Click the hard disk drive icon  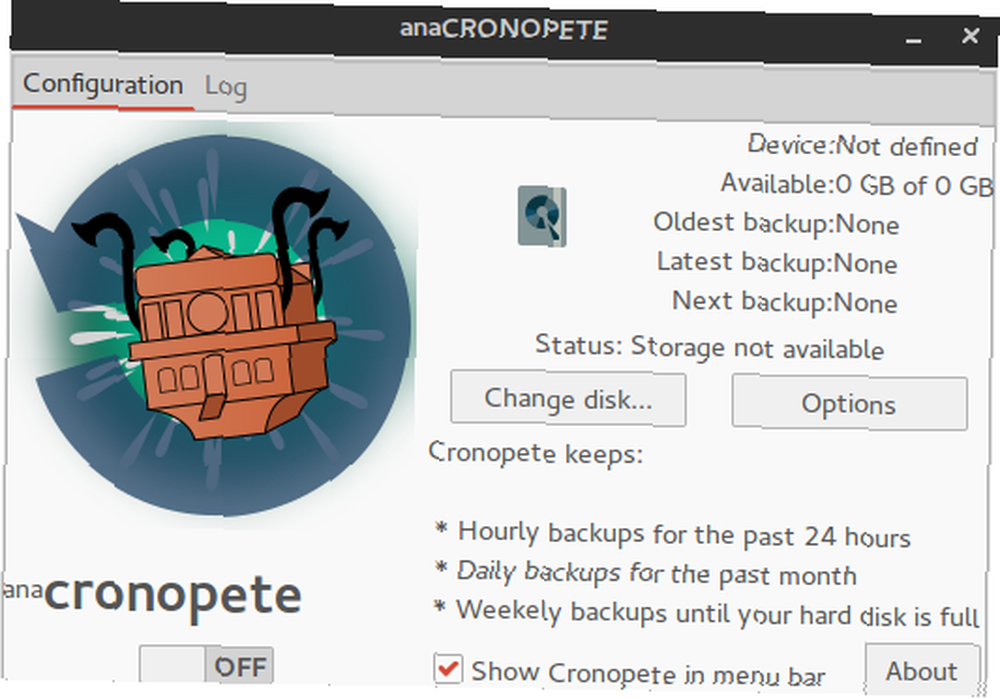(x=541, y=216)
